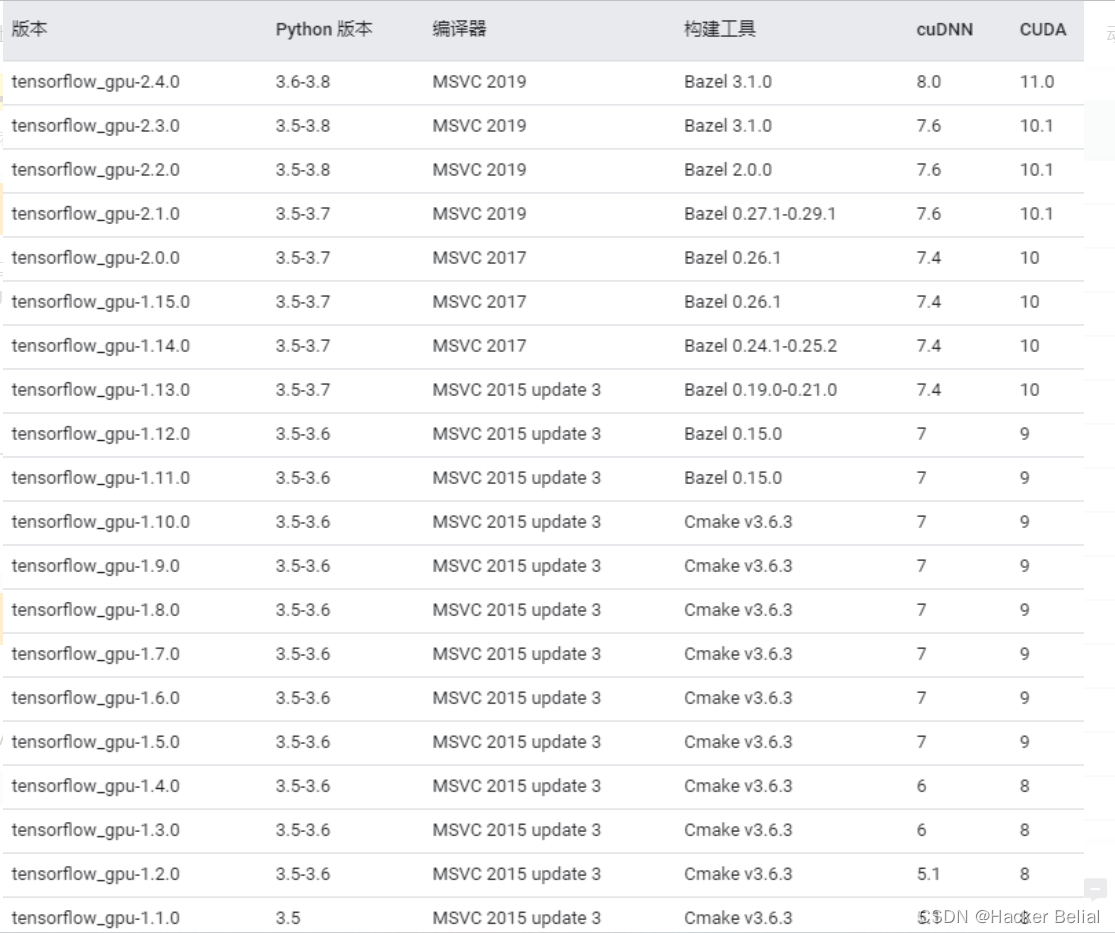The image size is (1115, 933).
Task: Select the tensorflow_gpu-2.3.0 cell
Action: click(95, 126)
